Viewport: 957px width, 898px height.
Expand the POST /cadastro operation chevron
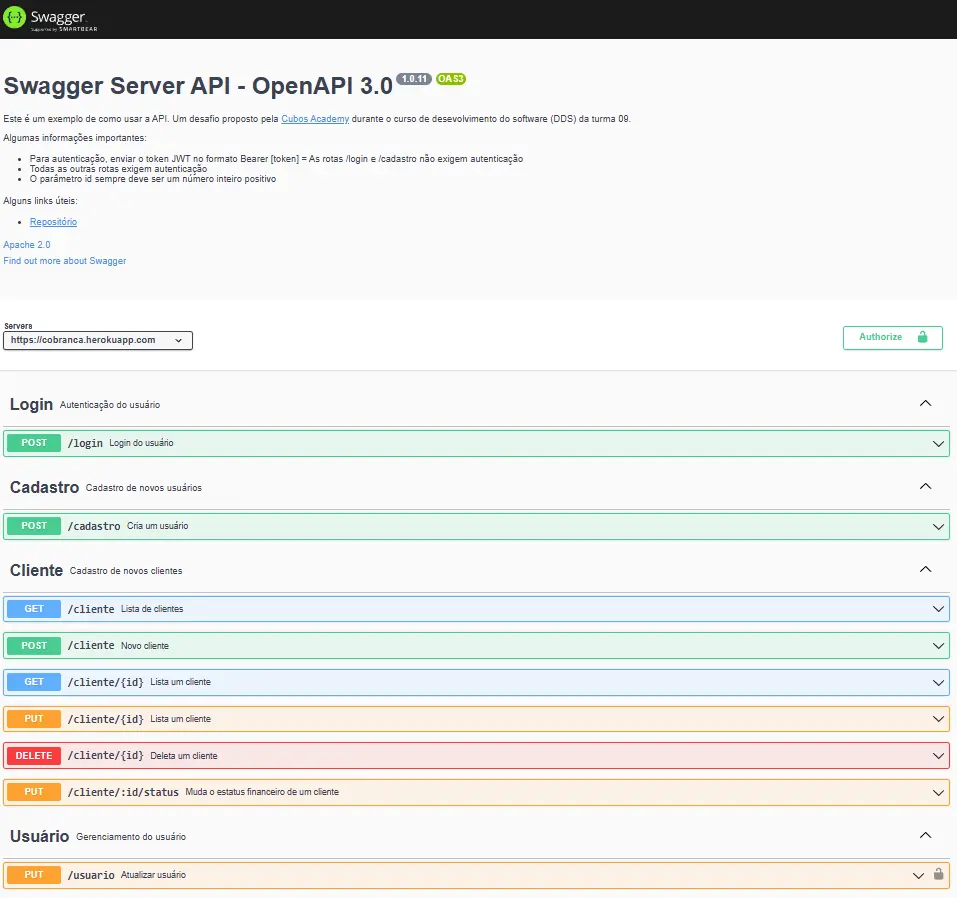click(938, 527)
